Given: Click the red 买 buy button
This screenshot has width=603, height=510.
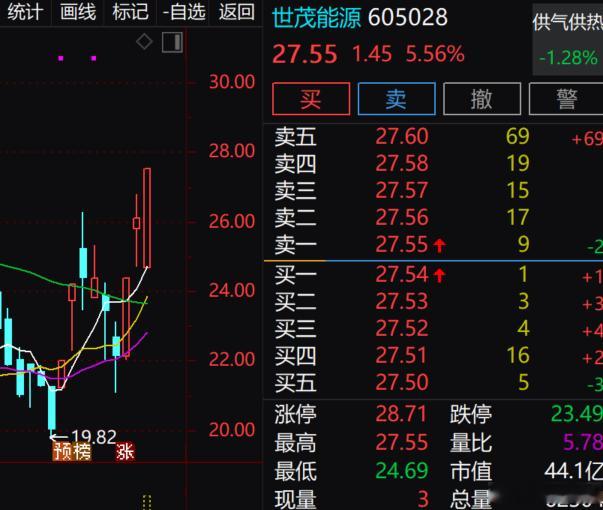Looking at the screenshot, I should coord(311,98).
